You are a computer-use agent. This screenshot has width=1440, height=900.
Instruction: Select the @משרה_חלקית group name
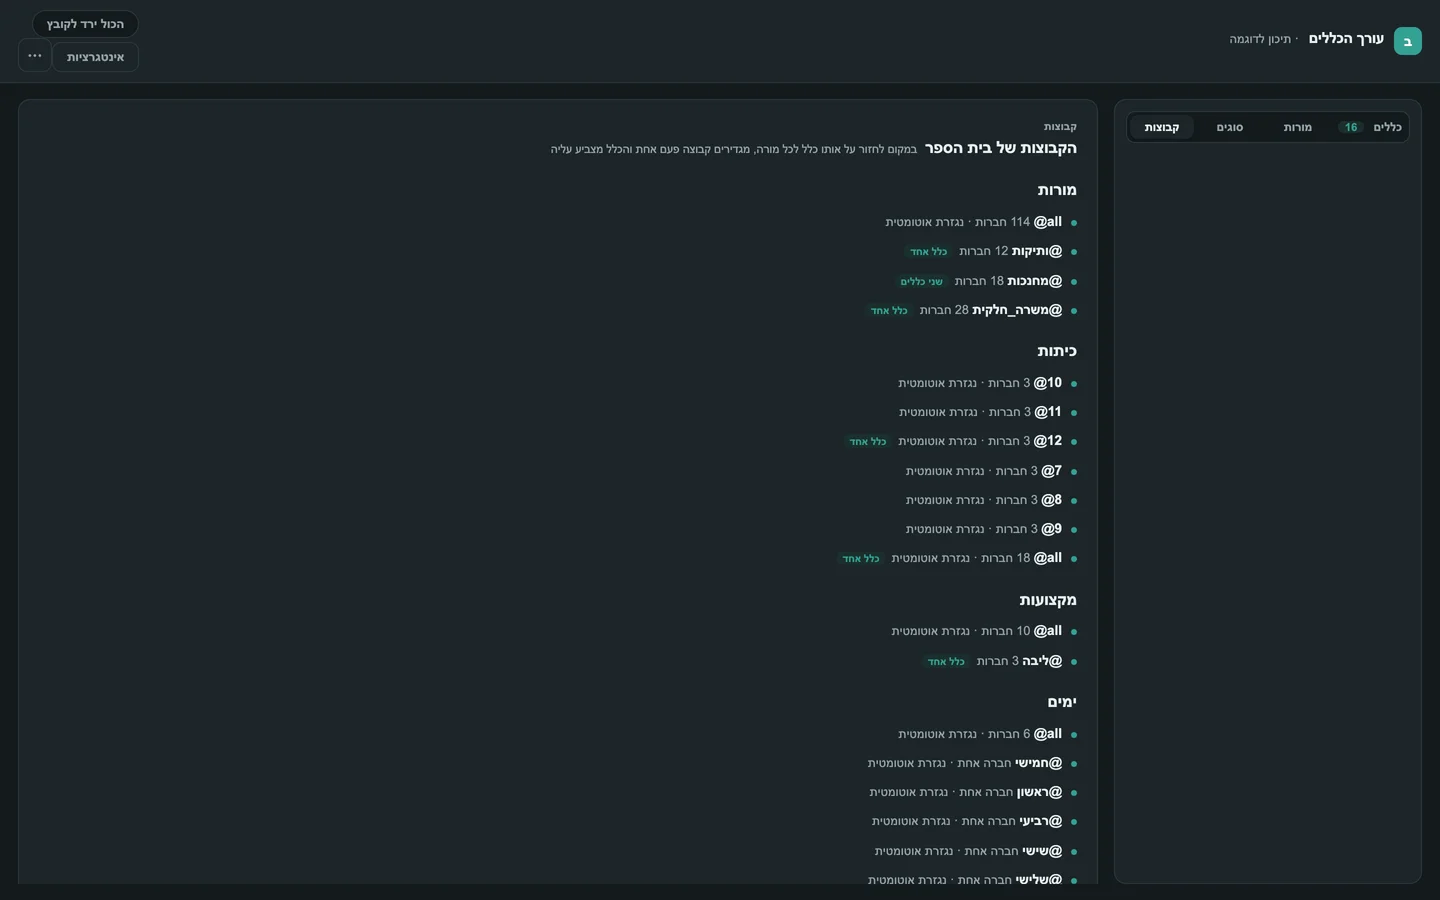tap(1018, 310)
